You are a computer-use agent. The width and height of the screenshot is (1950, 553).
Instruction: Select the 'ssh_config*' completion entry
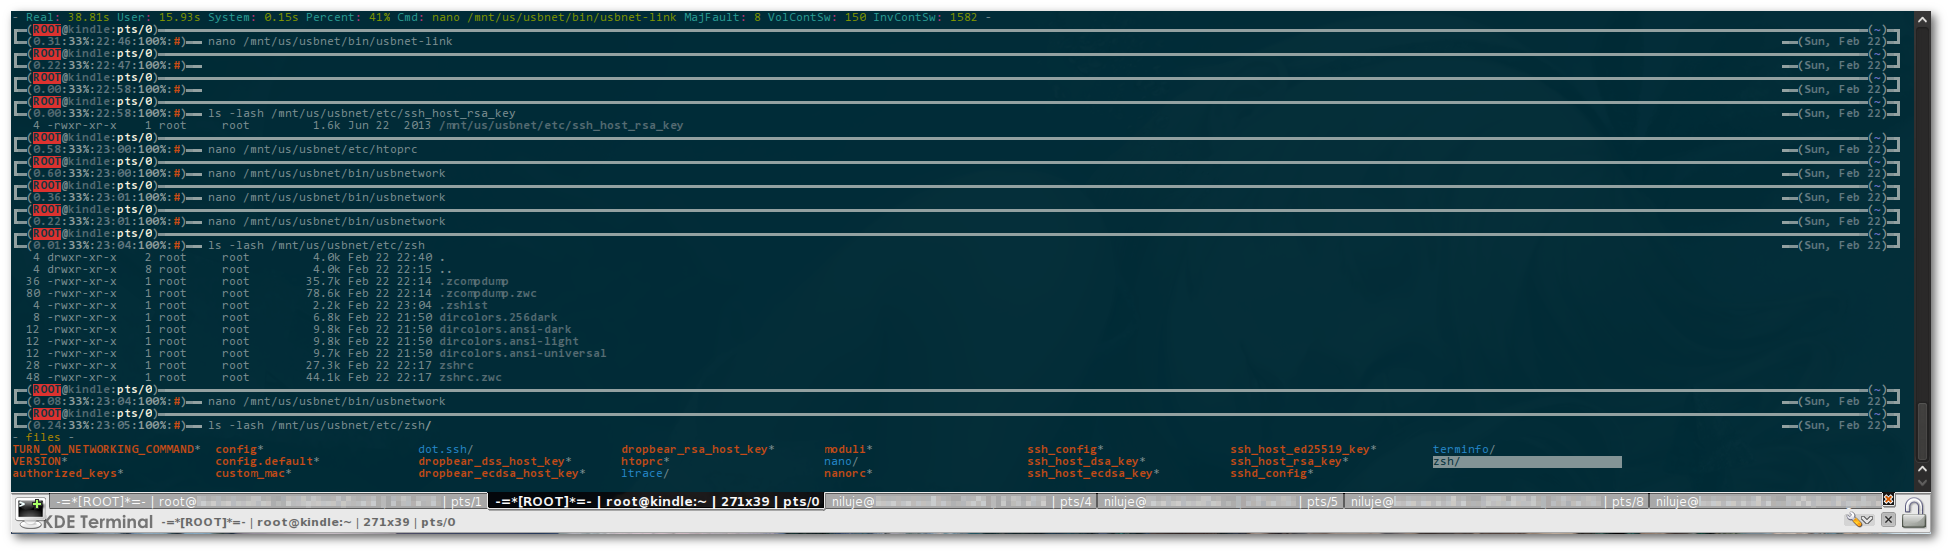coord(1065,450)
